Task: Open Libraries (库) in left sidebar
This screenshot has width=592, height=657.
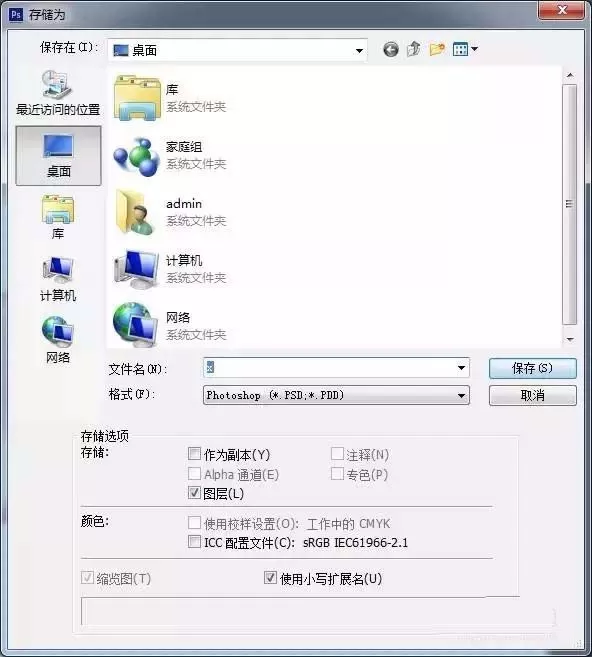Action: point(58,217)
